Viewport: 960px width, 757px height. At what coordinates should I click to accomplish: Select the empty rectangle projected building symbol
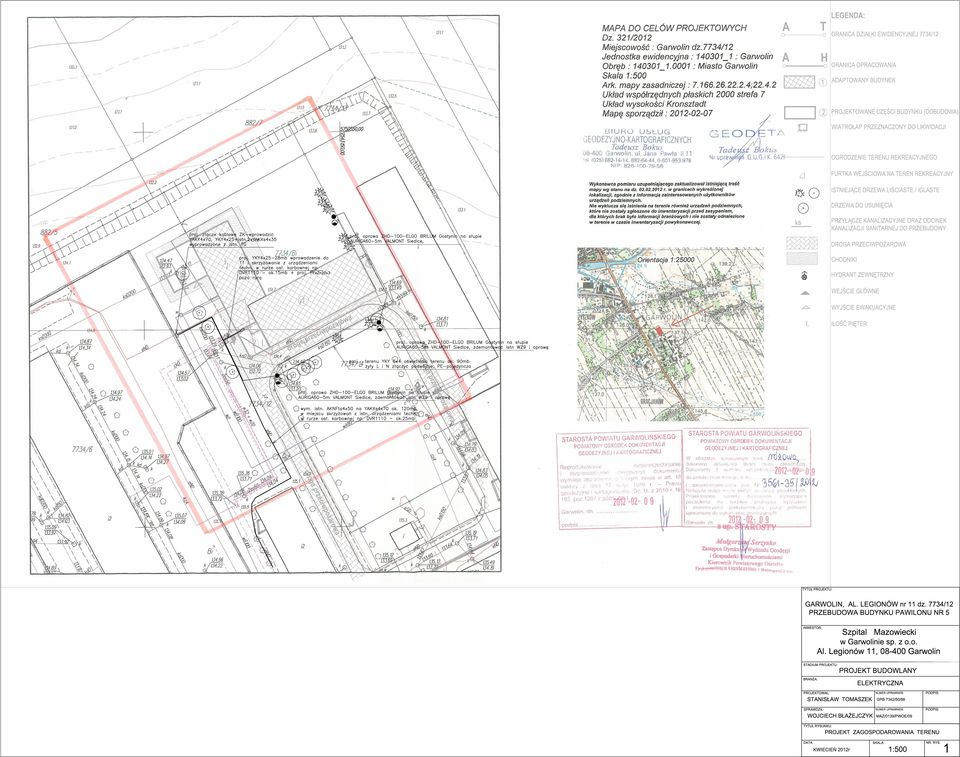[800, 112]
